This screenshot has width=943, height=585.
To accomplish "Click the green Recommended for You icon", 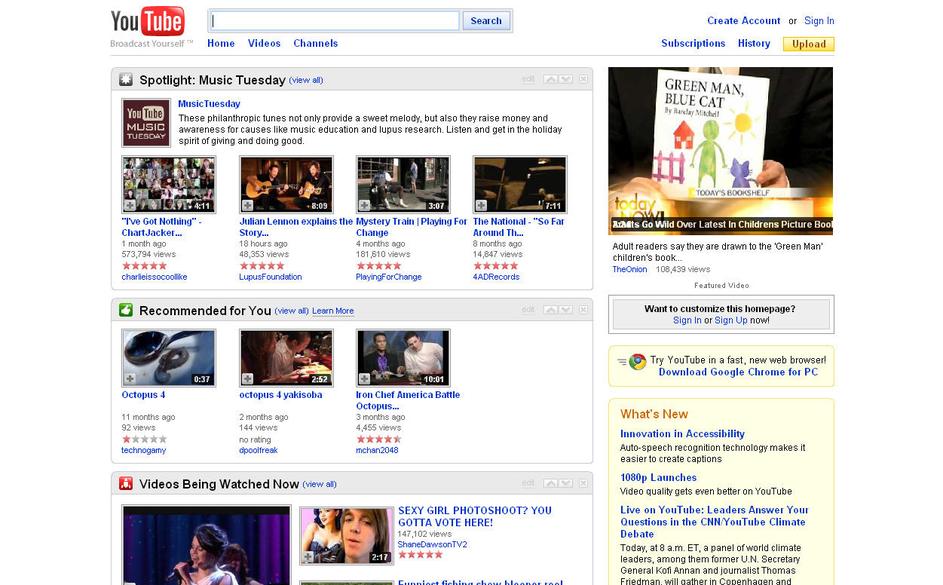I will click(x=126, y=310).
